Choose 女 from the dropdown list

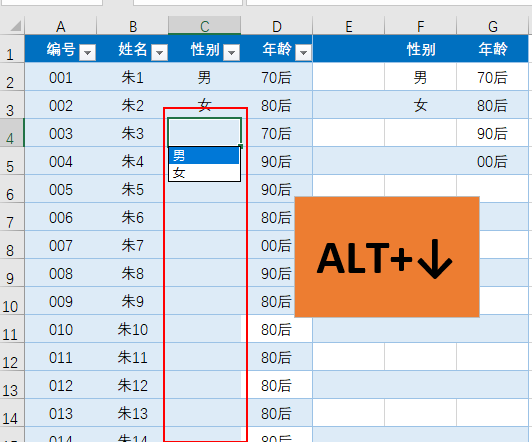pyautogui.click(x=204, y=173)
